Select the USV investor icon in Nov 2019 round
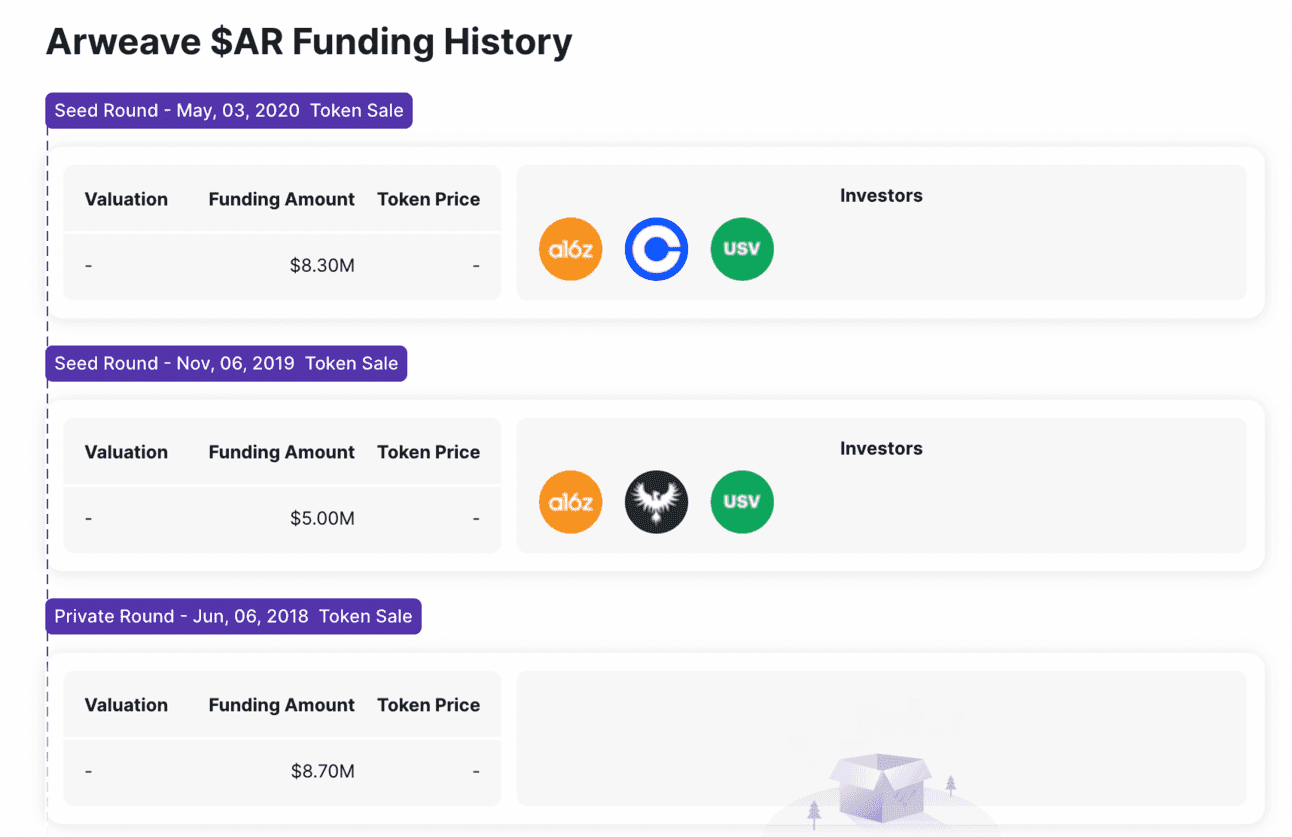Image resolution: width=1292 pixels, height=837 pixels. tap(742, 502)
